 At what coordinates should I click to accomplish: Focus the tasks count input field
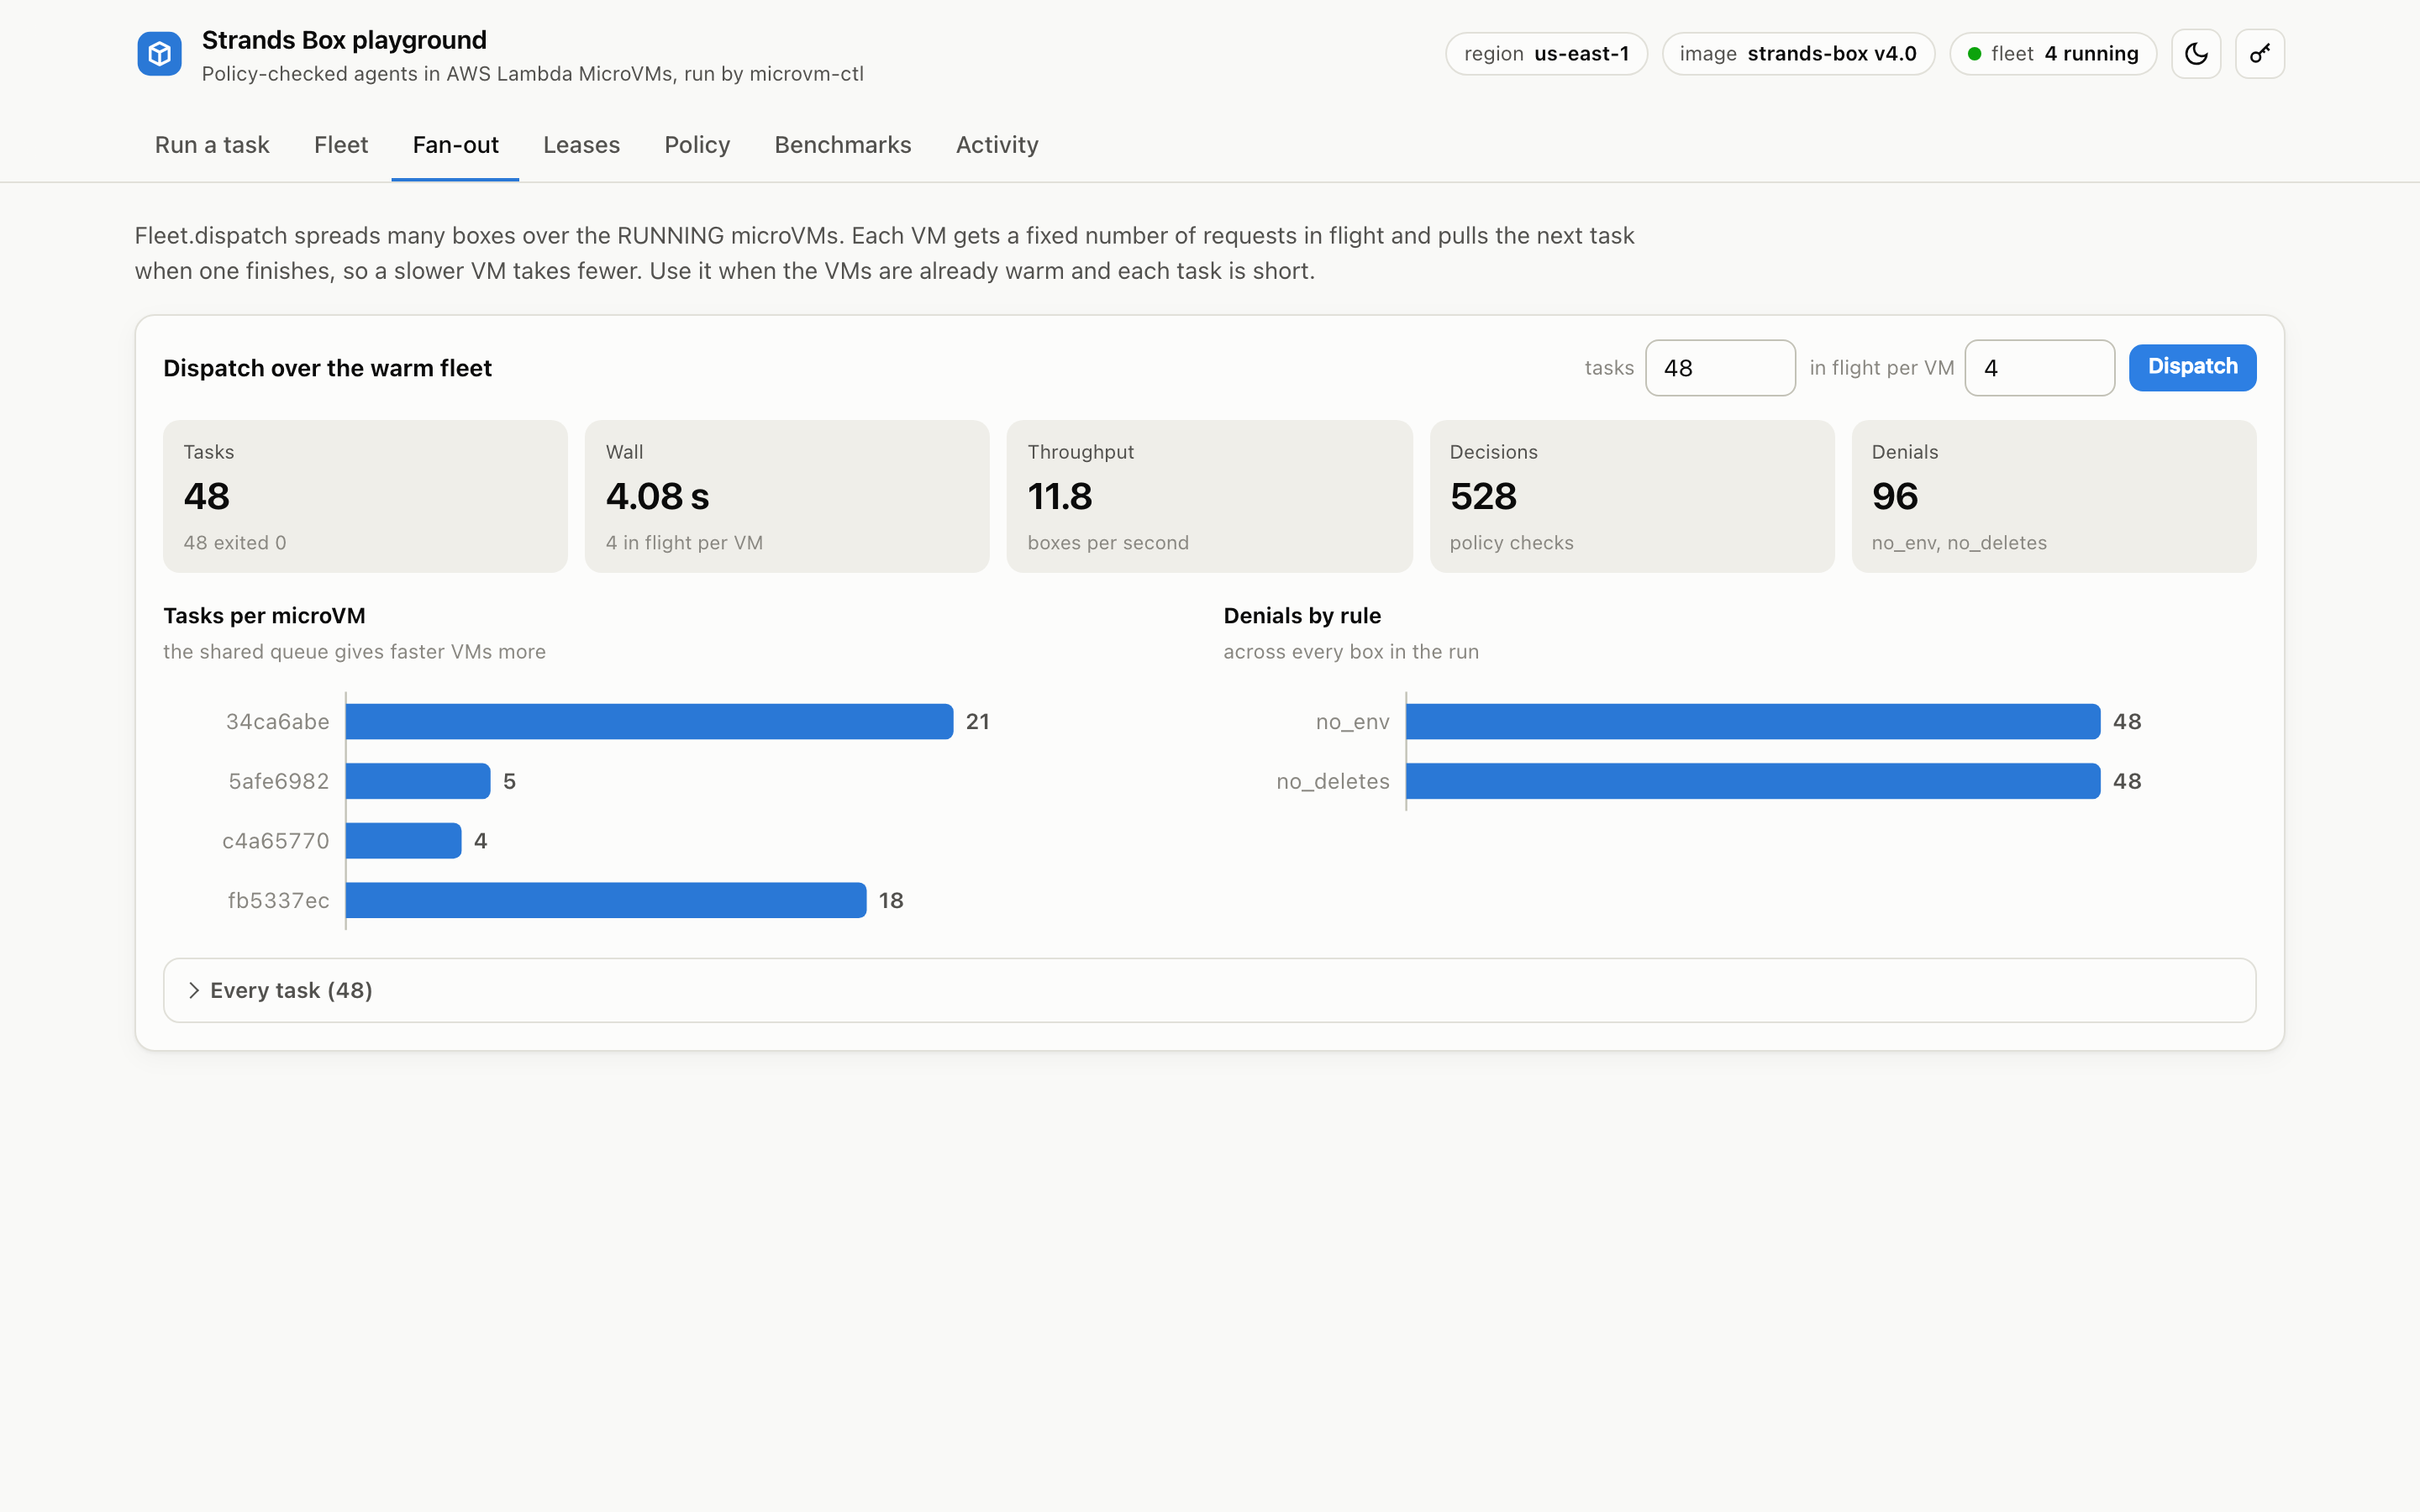coord(1720,368)
